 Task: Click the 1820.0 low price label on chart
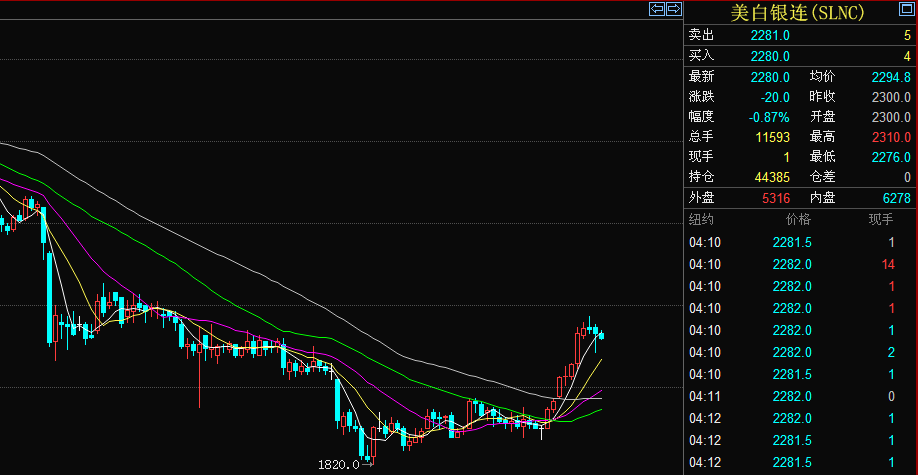pos(338,465)
